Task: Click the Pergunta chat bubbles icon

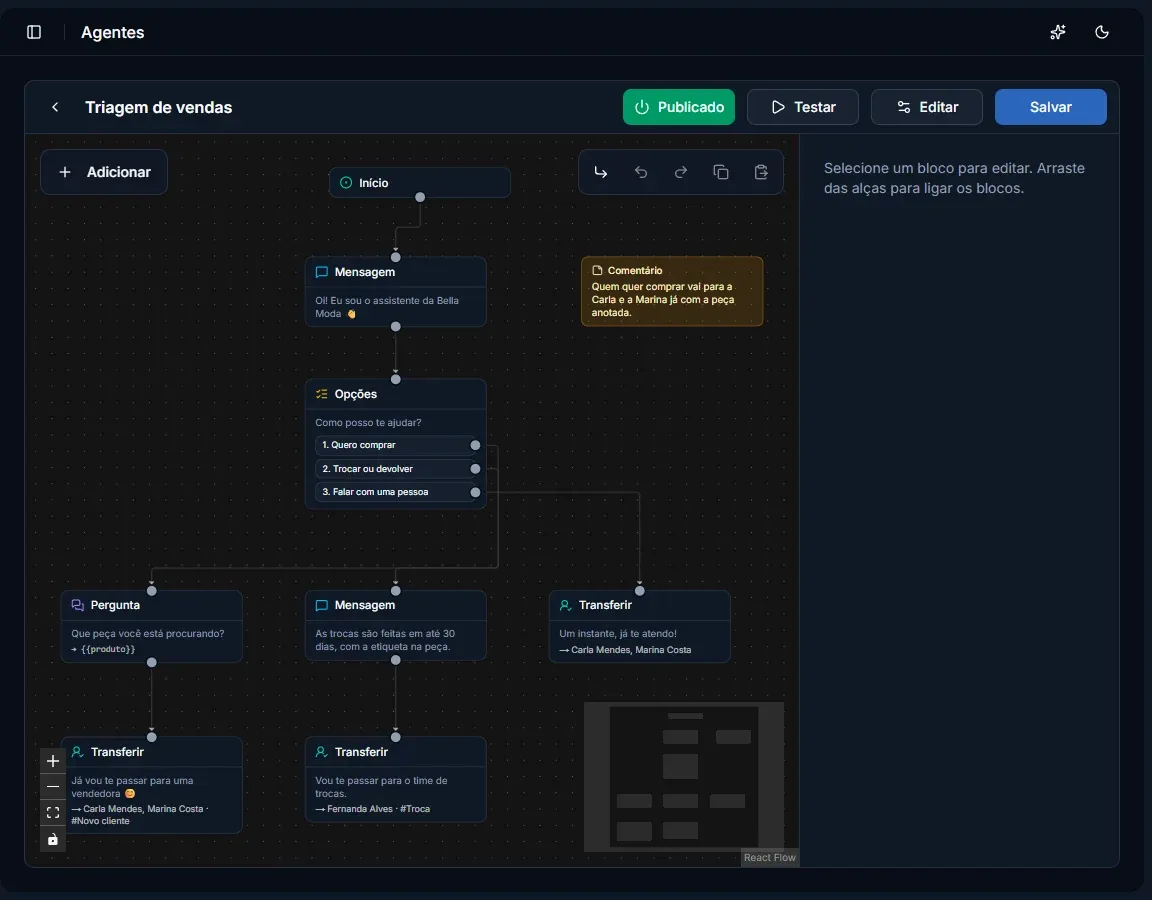Action: (77, 605)
